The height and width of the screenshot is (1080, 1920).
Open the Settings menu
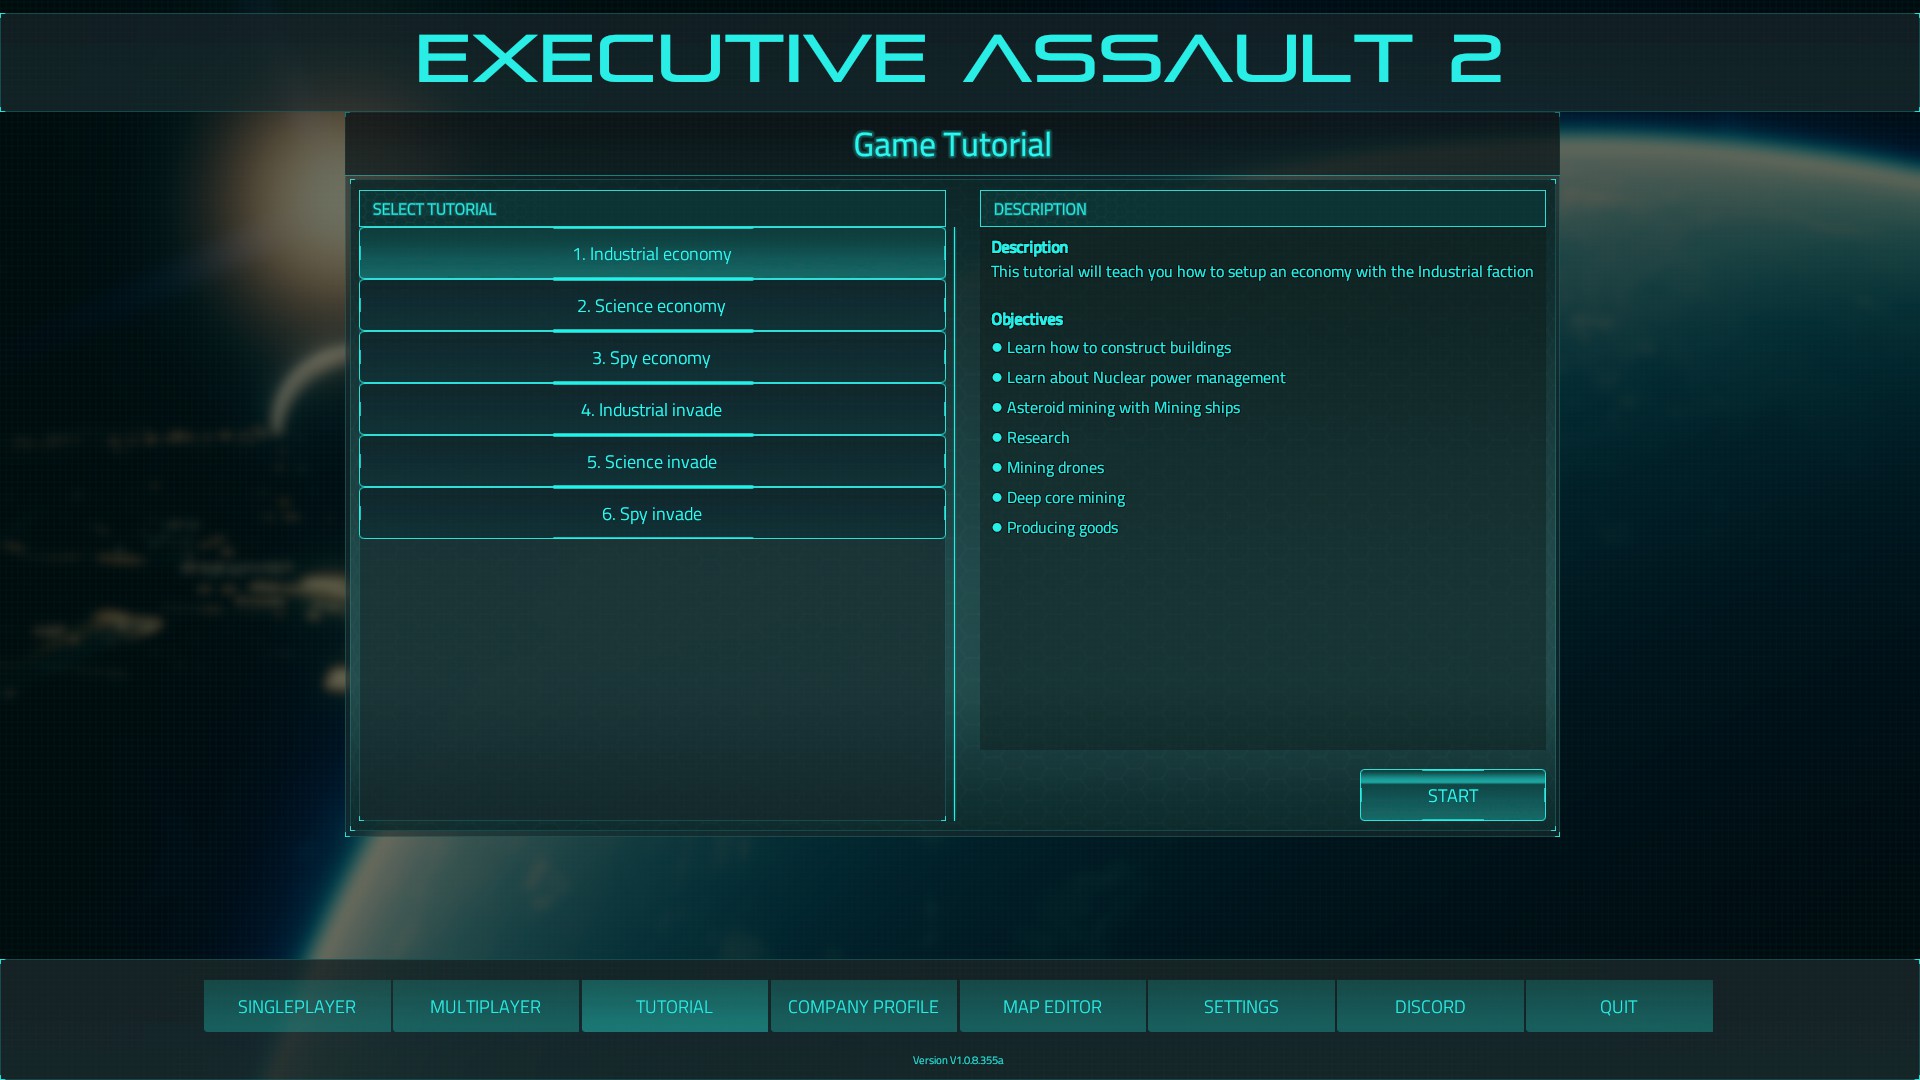point(1241,1006)
